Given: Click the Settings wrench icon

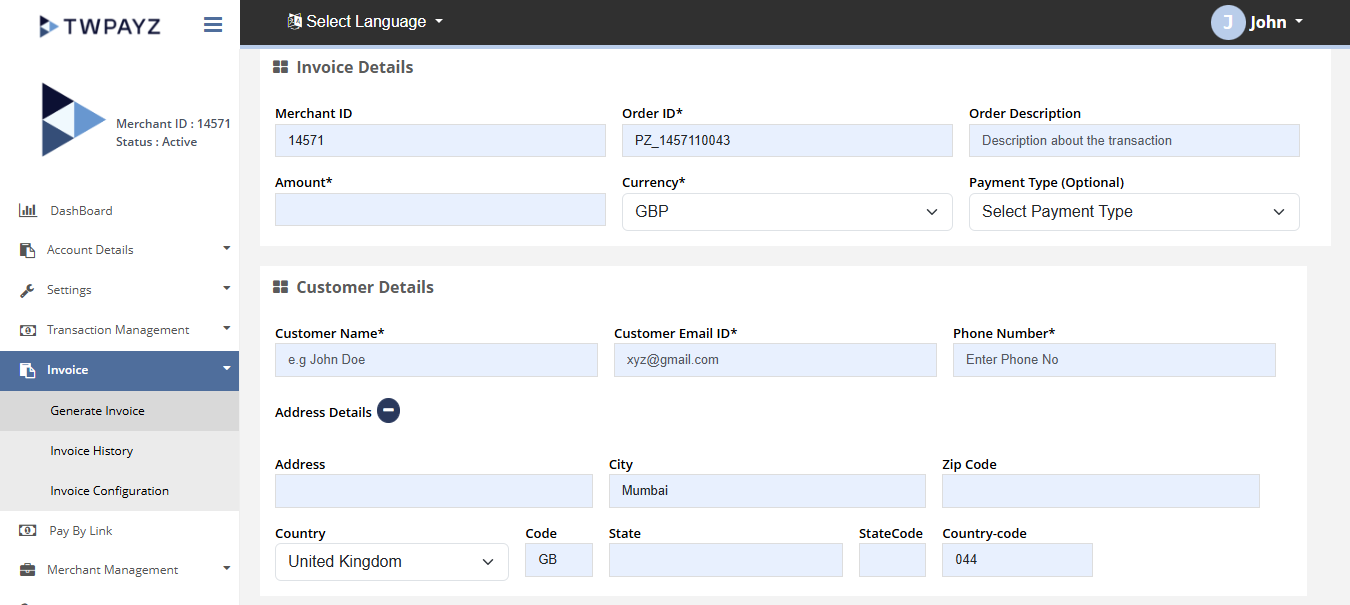Looking at the screenshot, I should 28,290.
